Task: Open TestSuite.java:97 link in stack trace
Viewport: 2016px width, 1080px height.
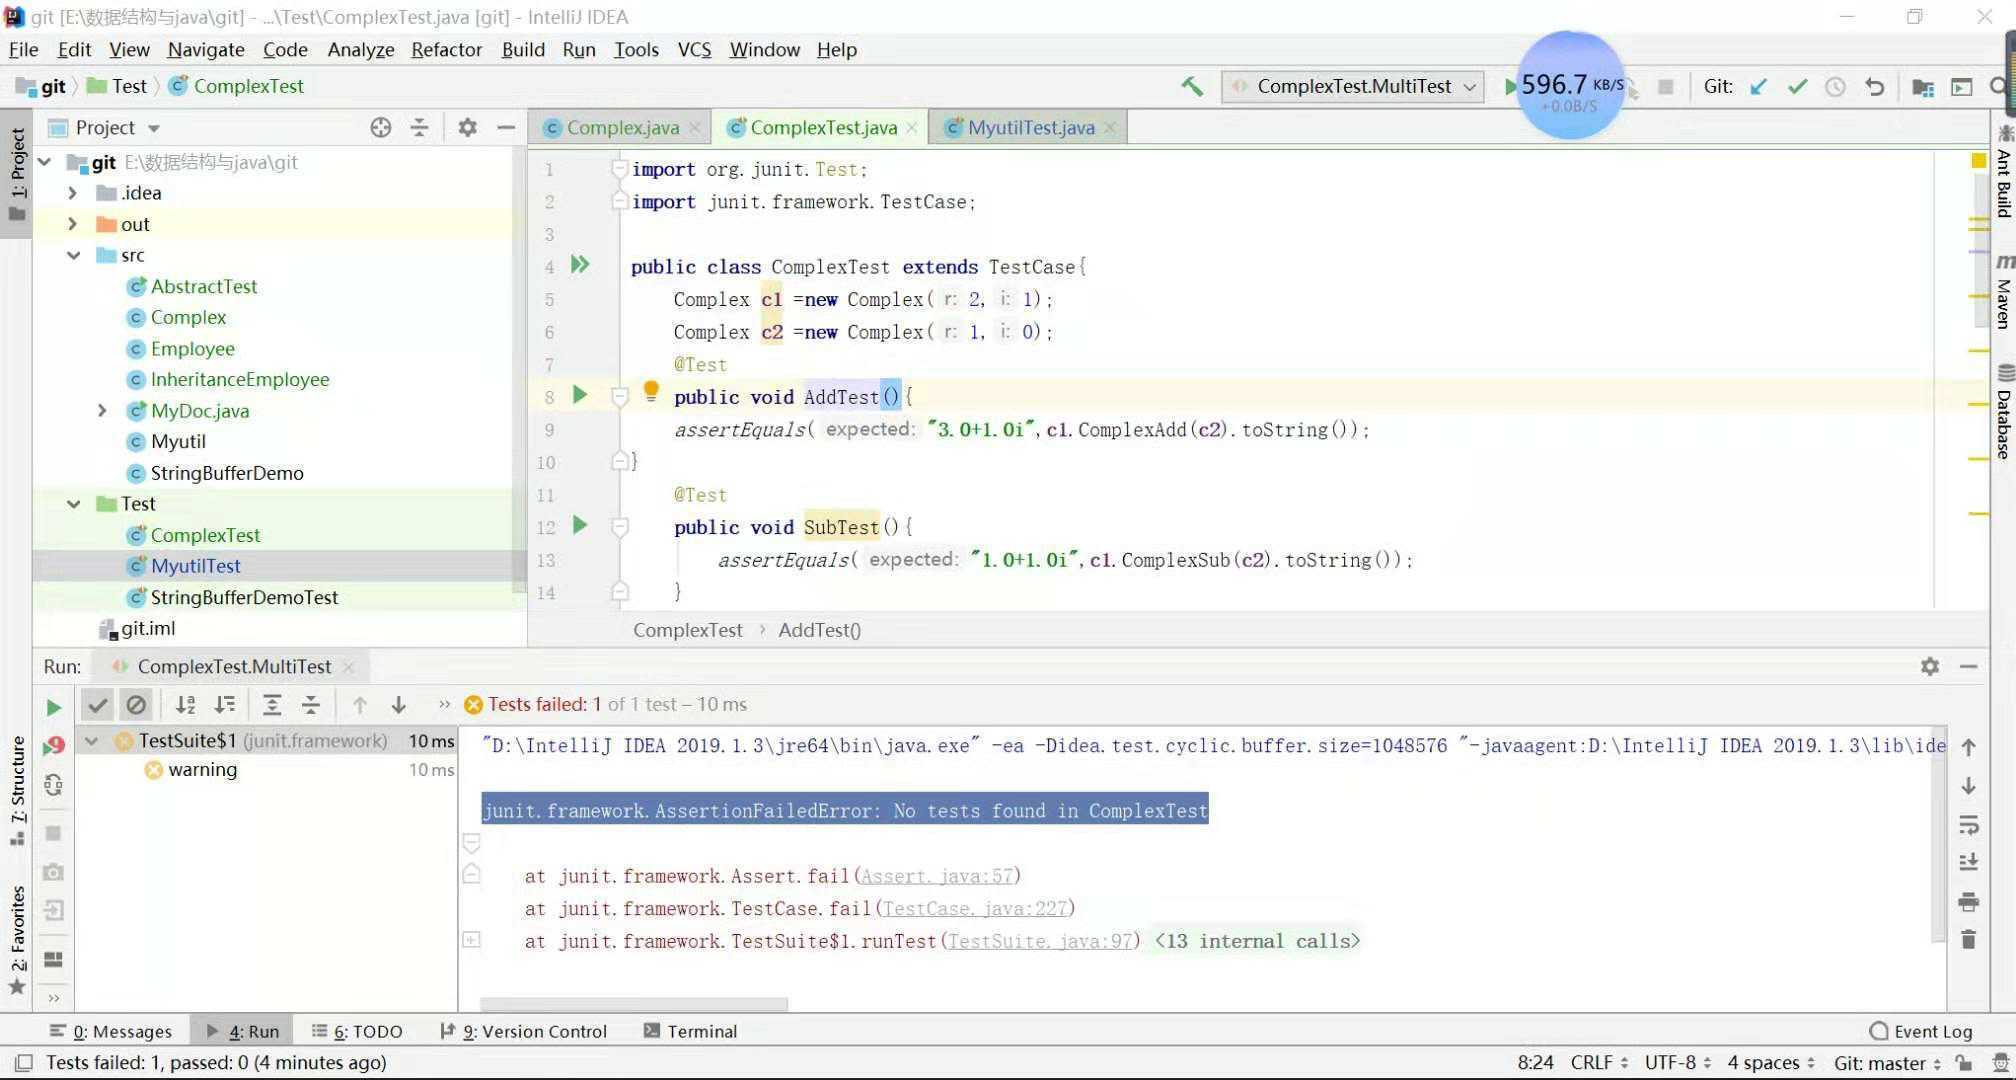Action: click(x=1039, y=941)
